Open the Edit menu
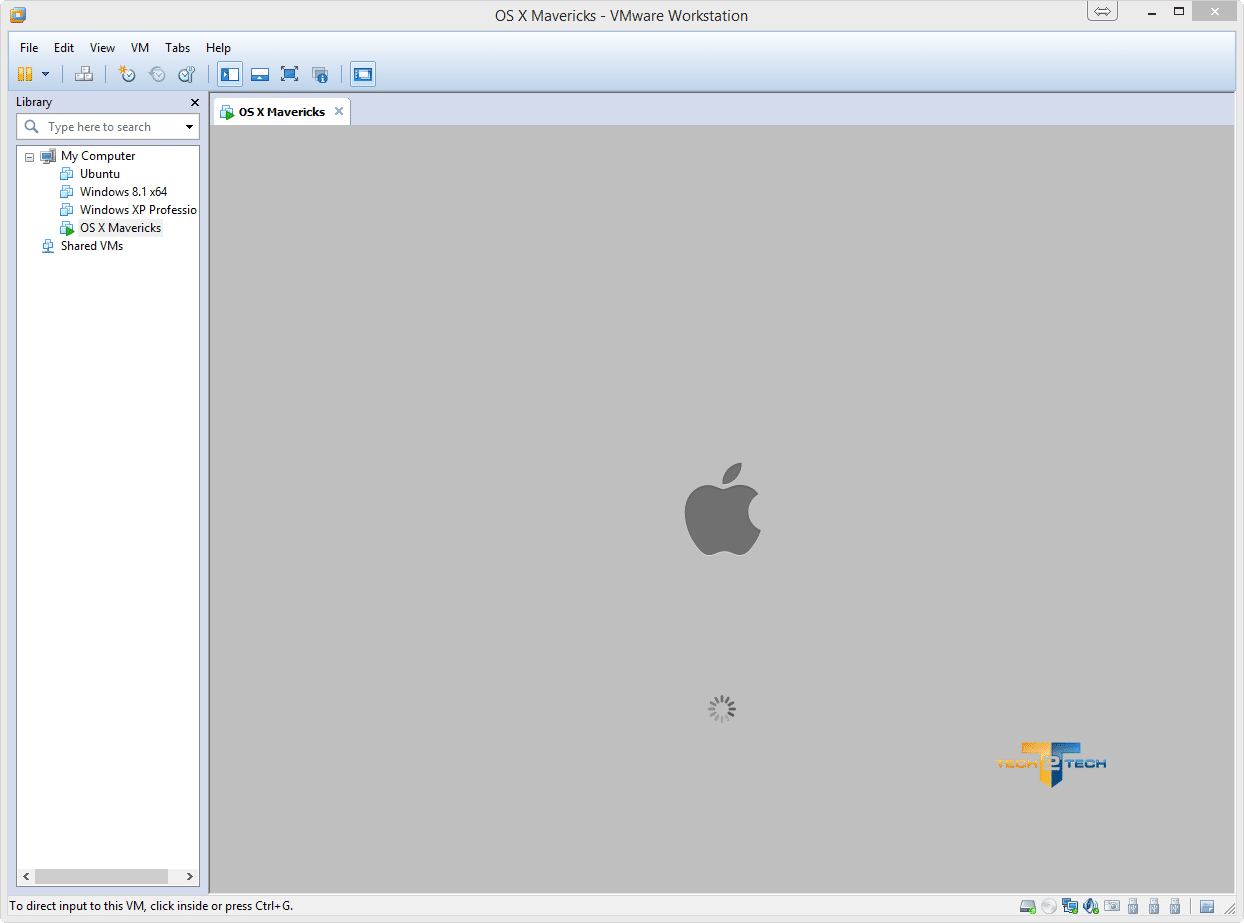 pos(64,48)
